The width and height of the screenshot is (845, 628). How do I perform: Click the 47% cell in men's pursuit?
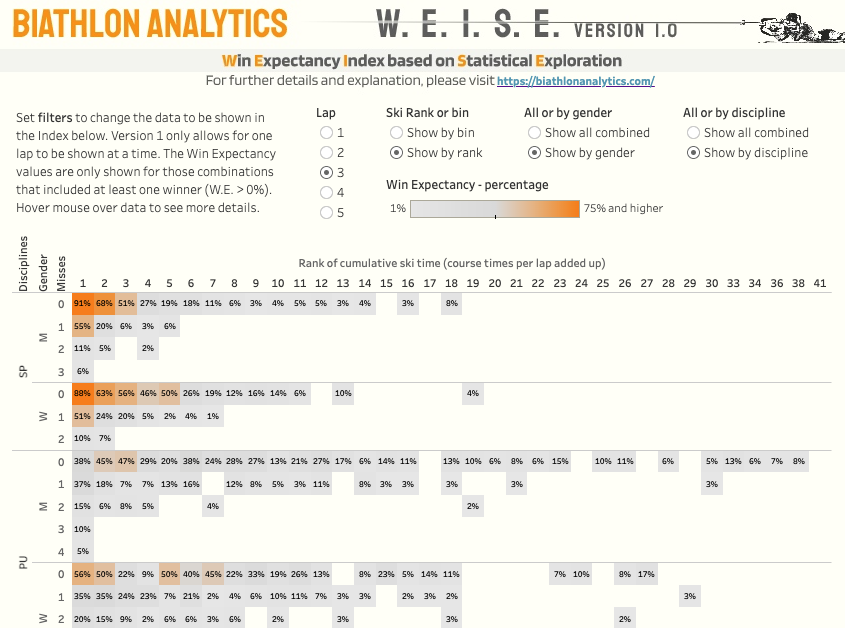[x=125, y=461]
